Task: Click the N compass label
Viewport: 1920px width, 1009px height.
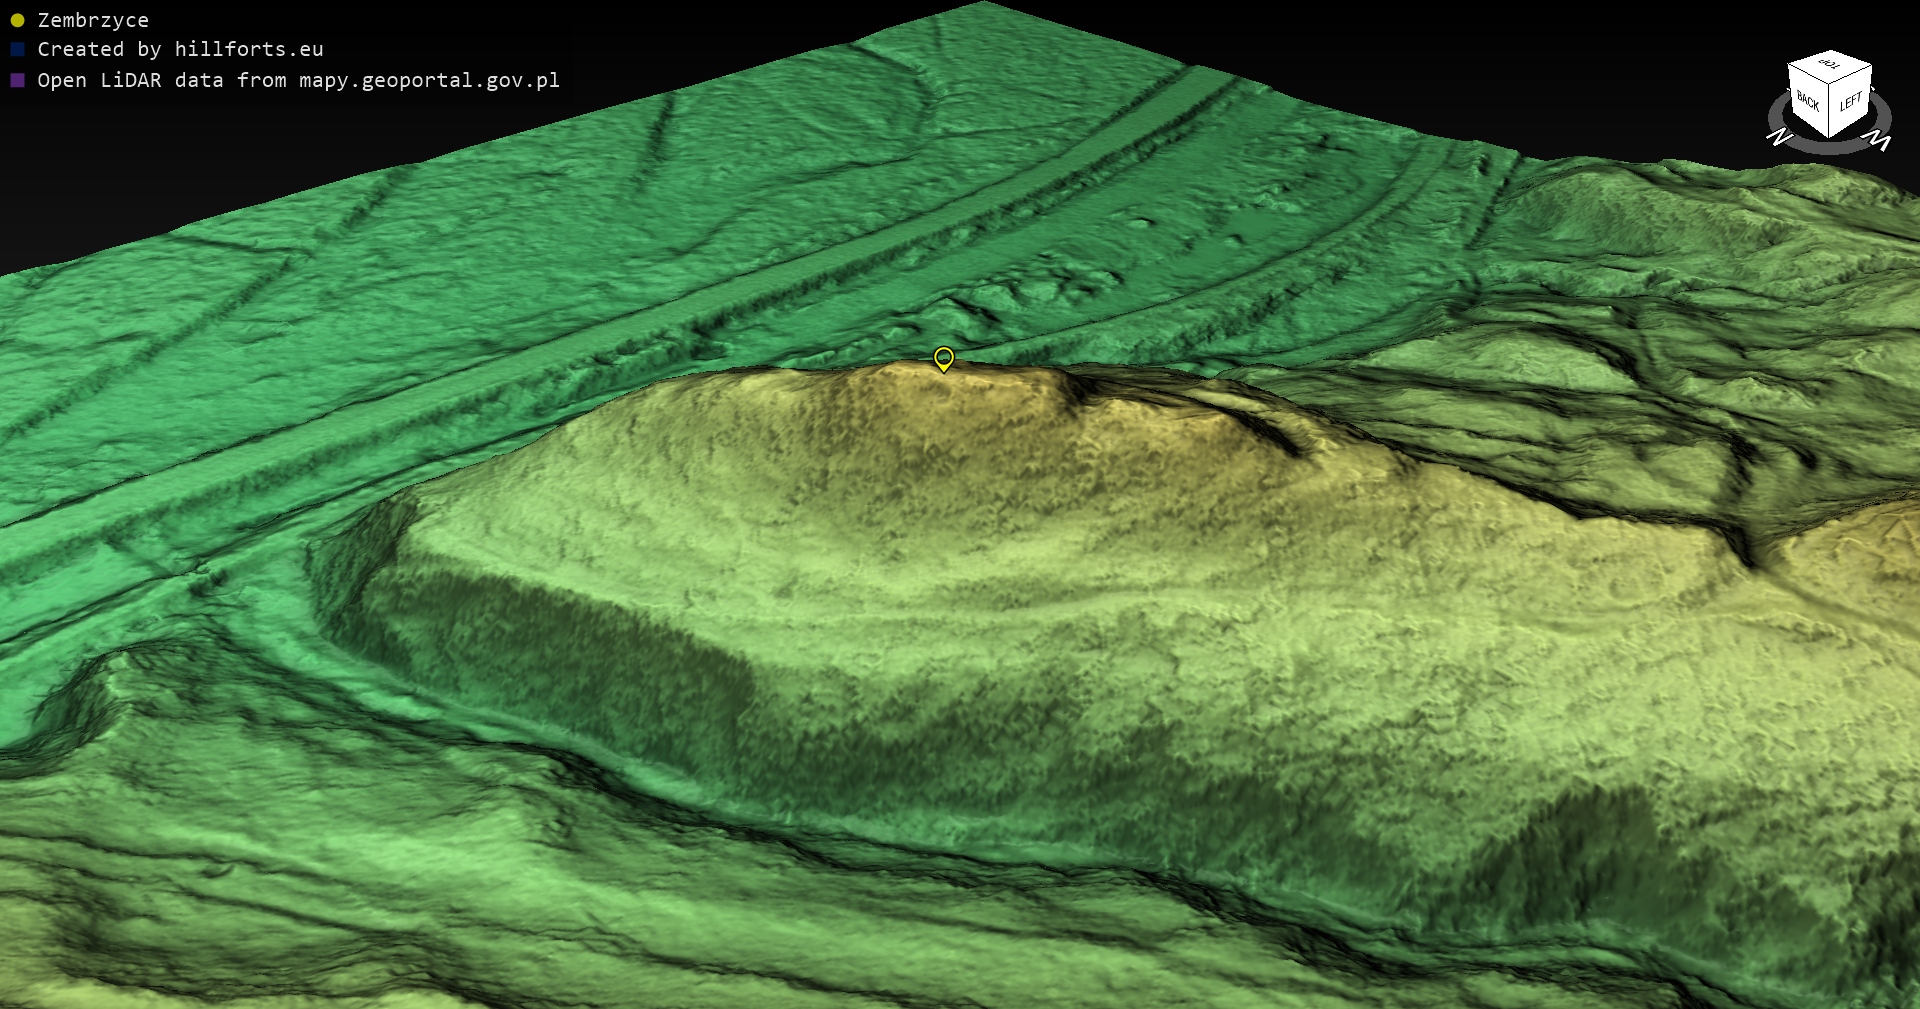Action: click(x=1778, y=138)
